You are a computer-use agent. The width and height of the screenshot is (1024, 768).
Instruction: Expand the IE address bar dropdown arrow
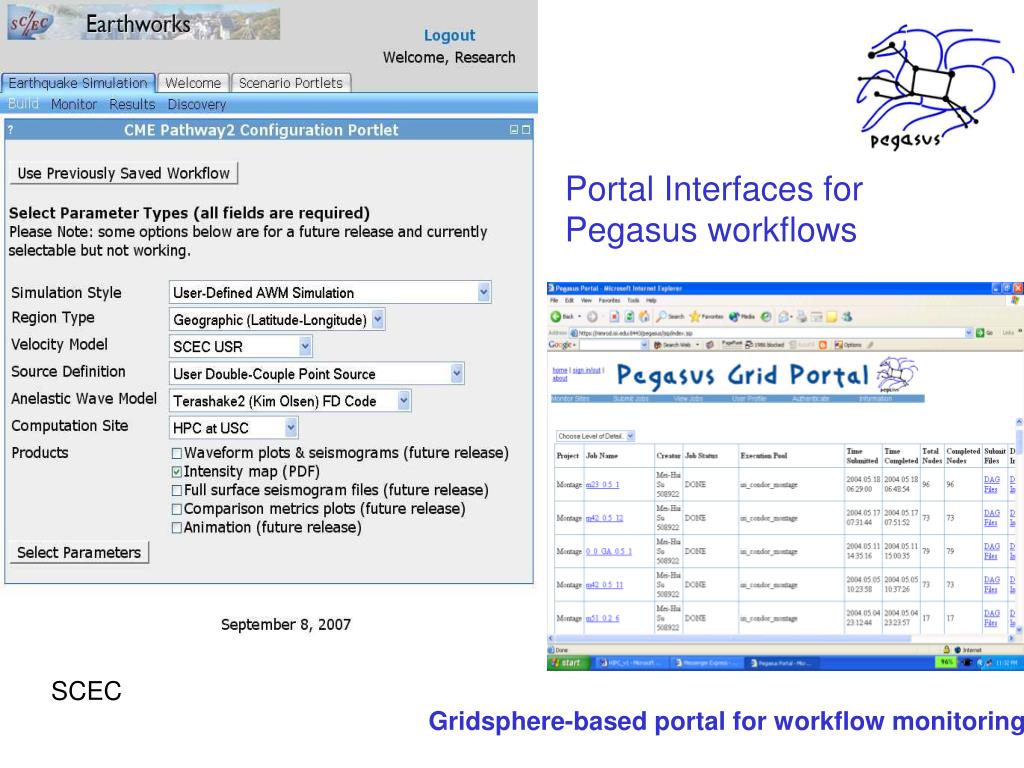[x=968, y=332]
